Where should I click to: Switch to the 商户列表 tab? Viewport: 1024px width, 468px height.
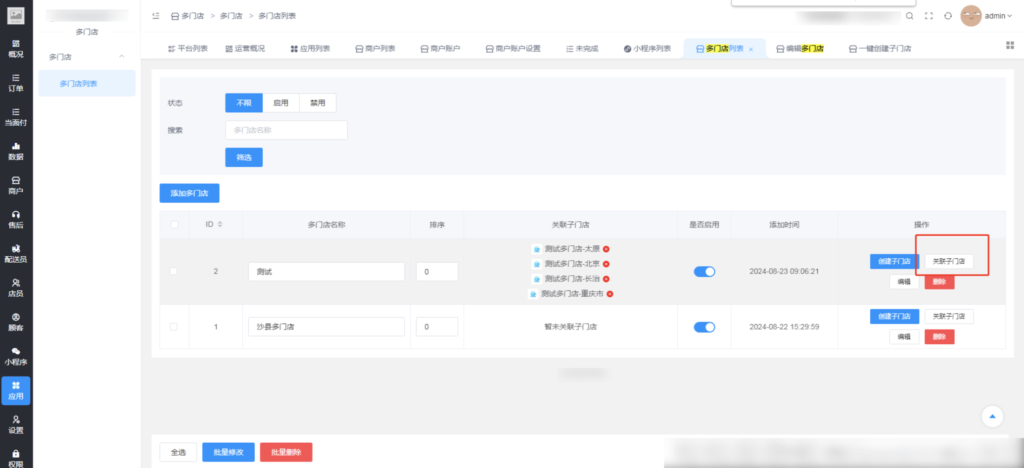[x=376, y=49]
